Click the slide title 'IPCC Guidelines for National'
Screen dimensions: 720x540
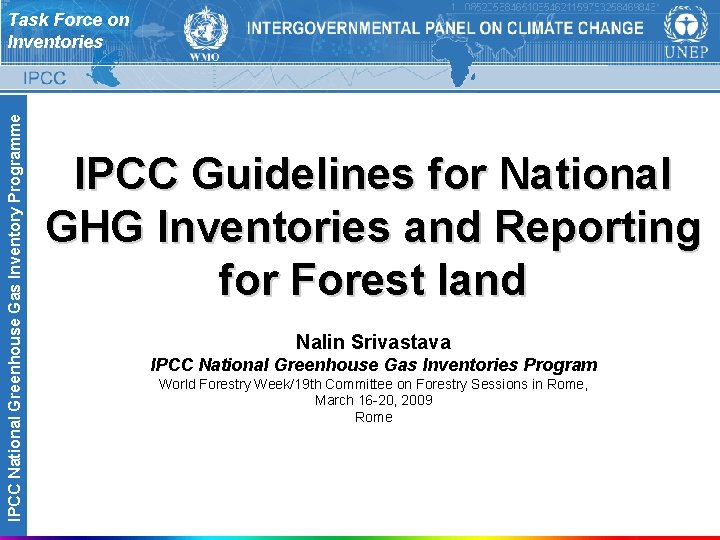373,174
